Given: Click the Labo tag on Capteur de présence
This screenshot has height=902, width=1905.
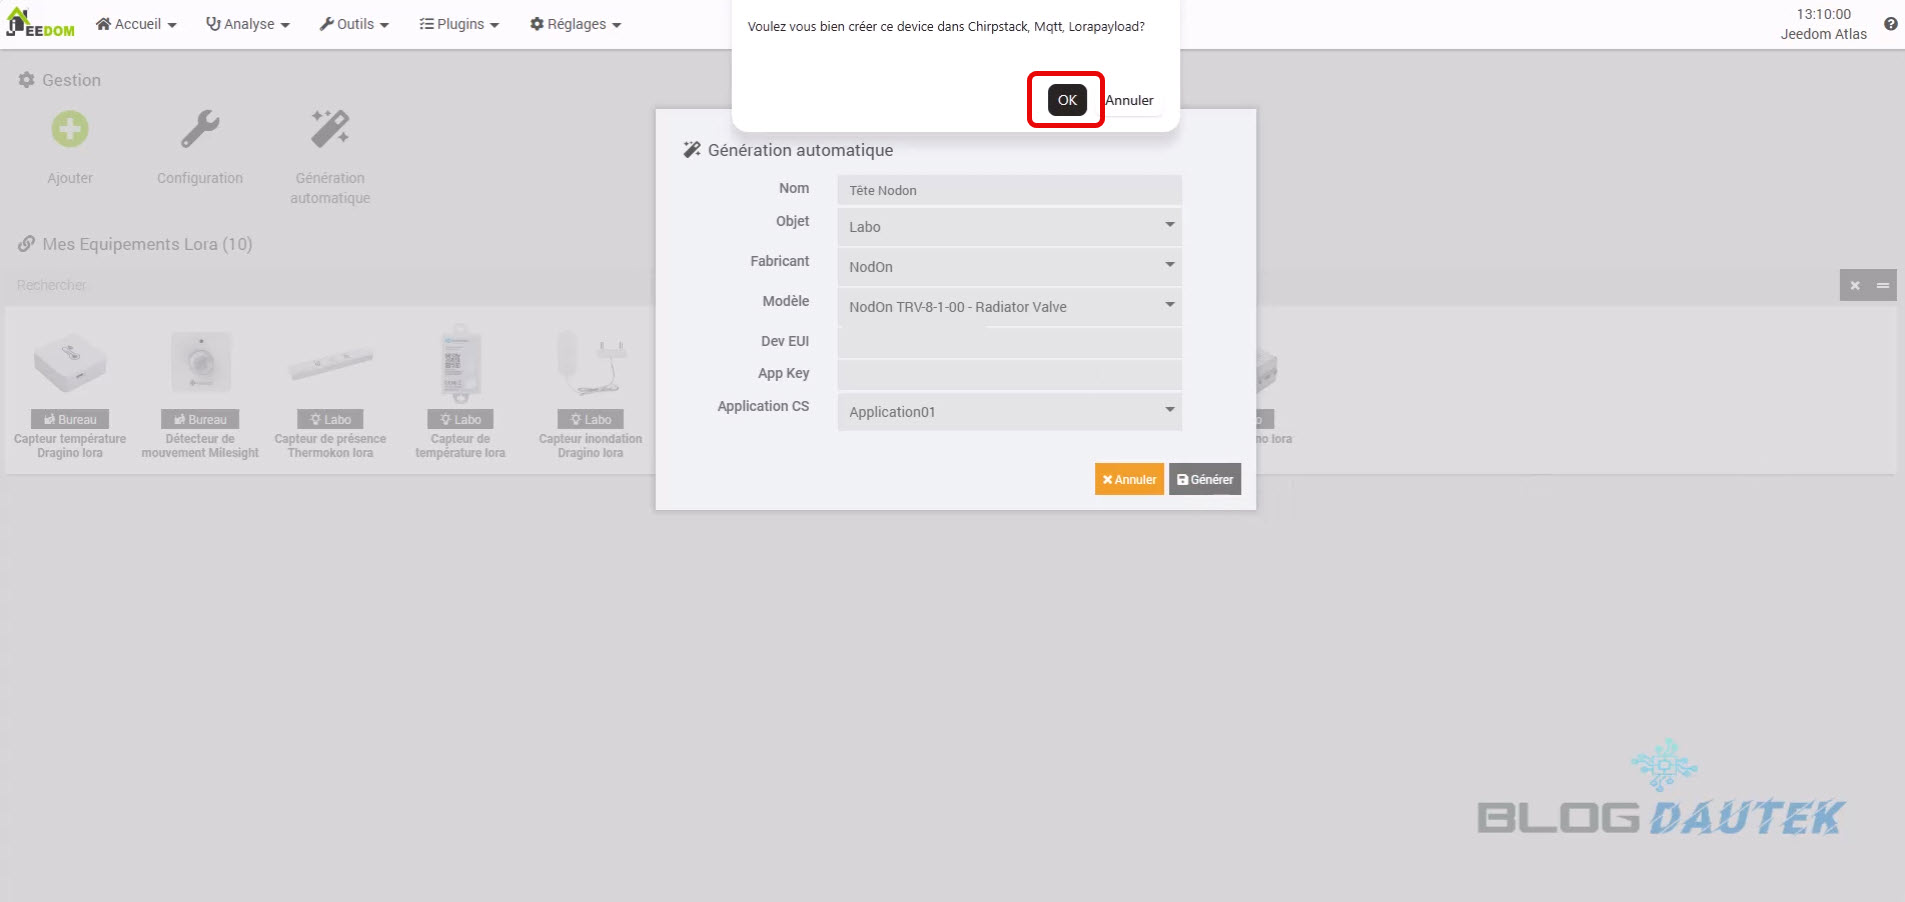Looking at the screenshot, I should (330, 419).
